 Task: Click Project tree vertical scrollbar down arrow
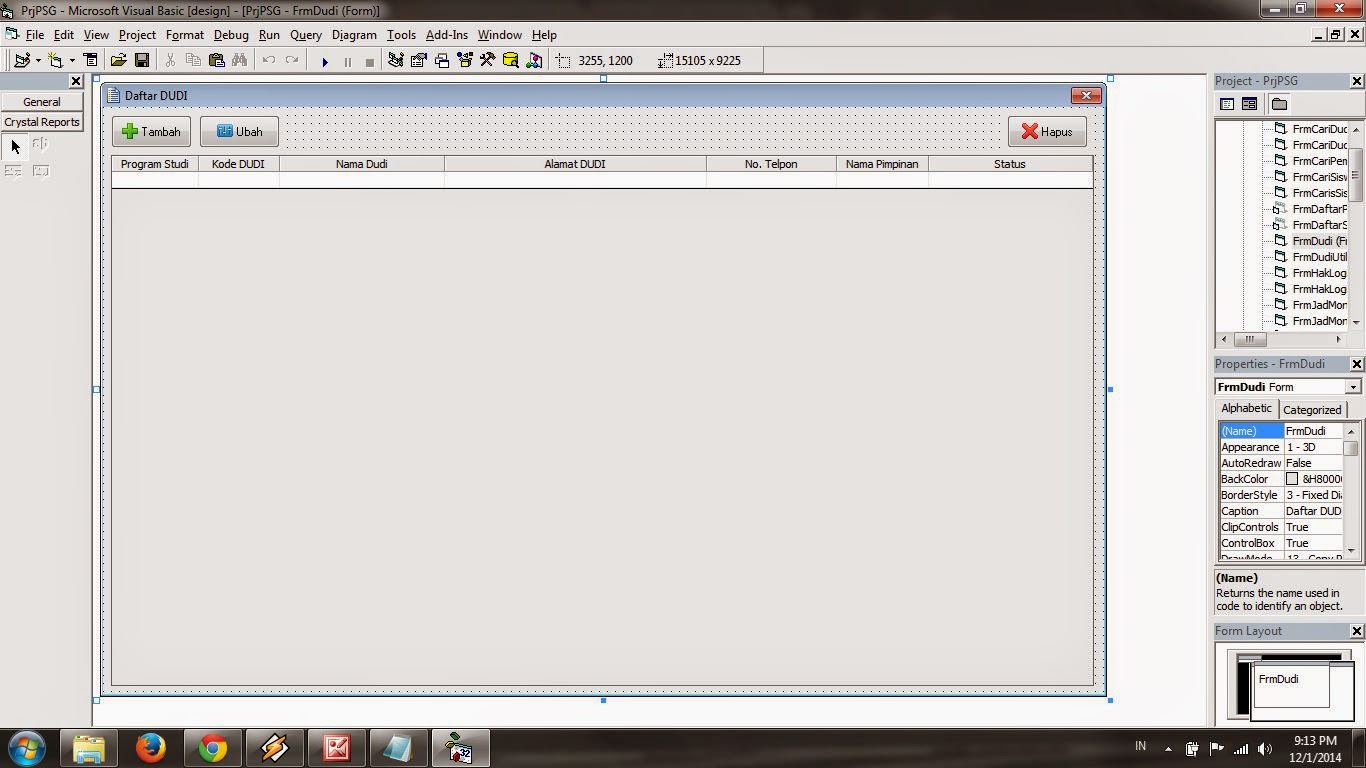point(1356,322)
